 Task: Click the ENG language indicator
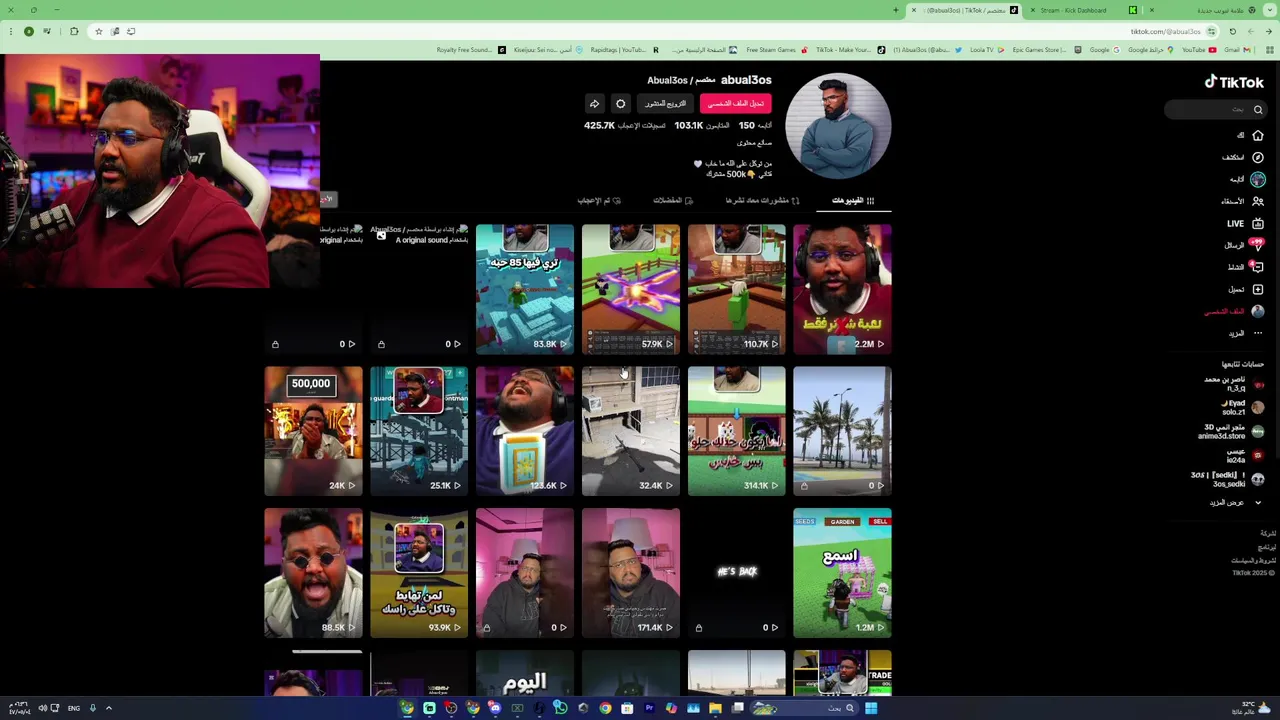(73, 708)
